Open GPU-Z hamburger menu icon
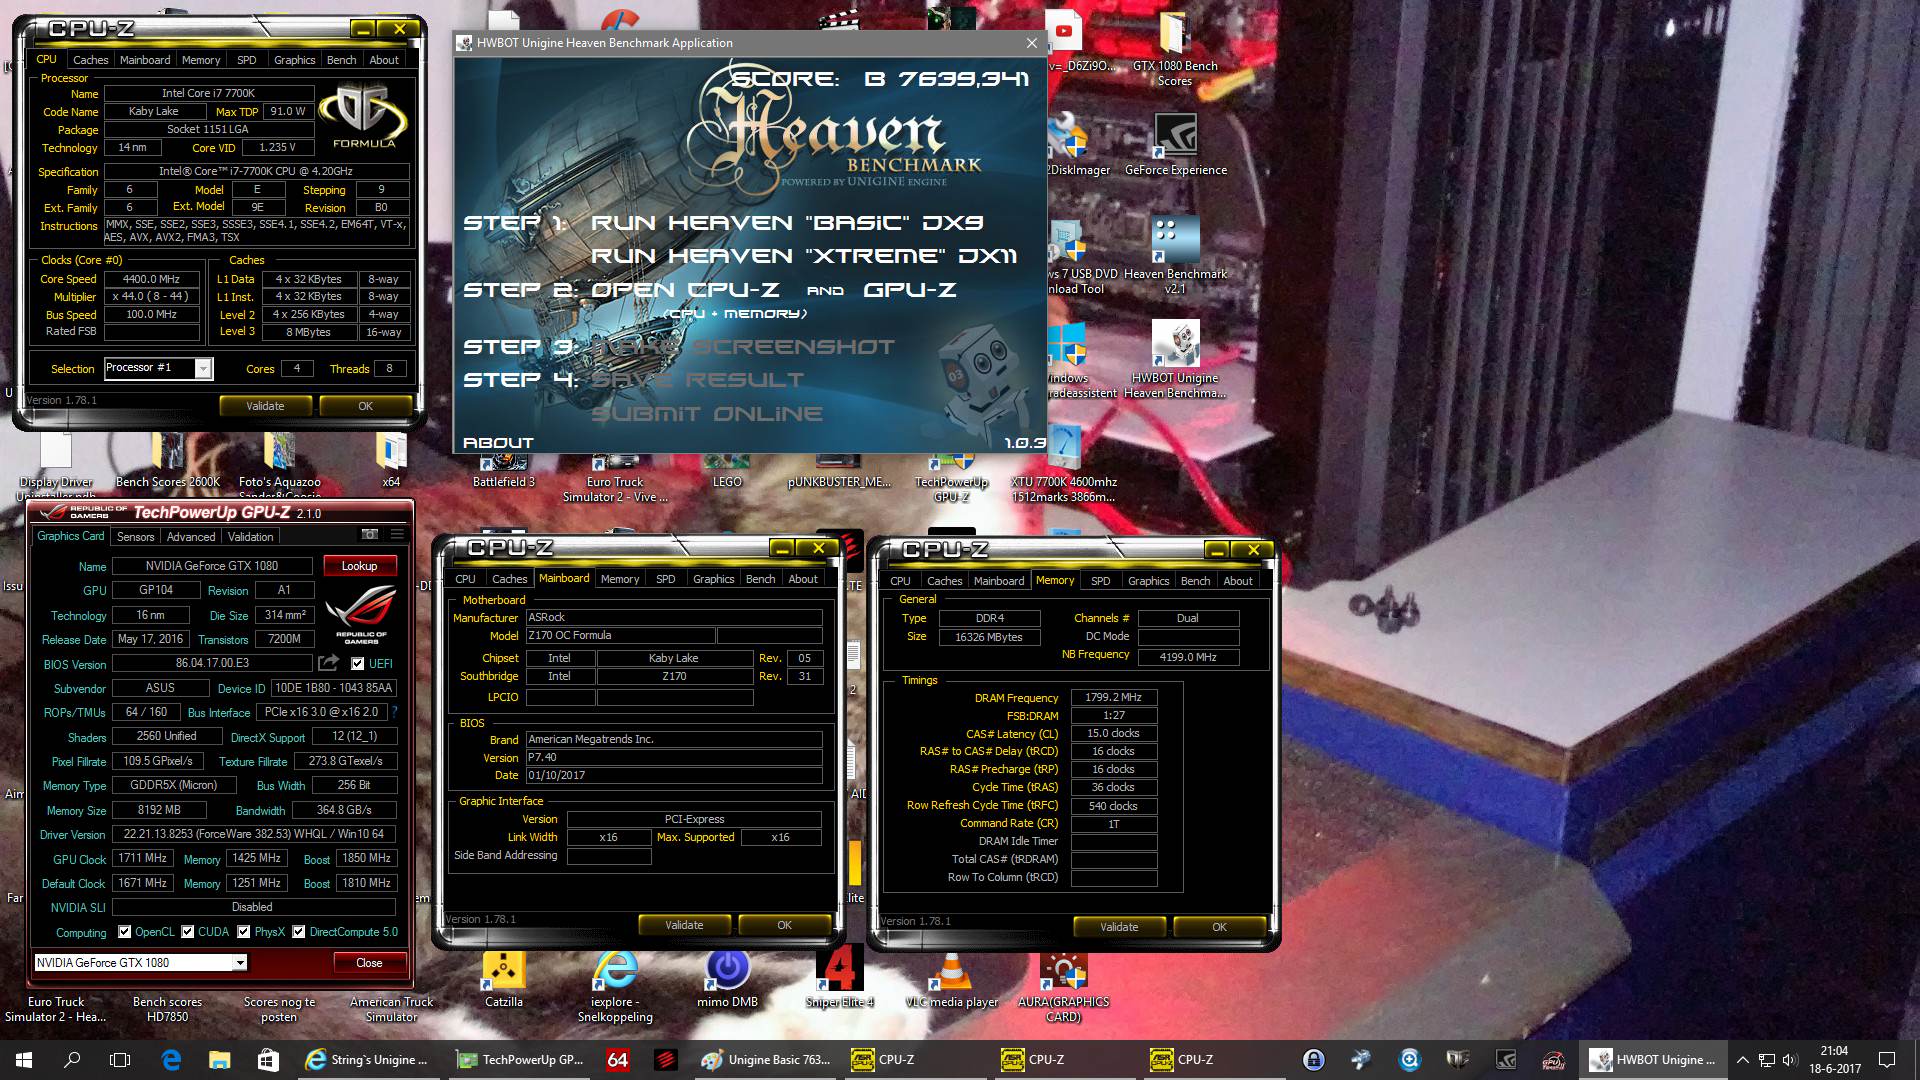Viewport: 1920px width, 1080px height. click(x=397, y=535)
